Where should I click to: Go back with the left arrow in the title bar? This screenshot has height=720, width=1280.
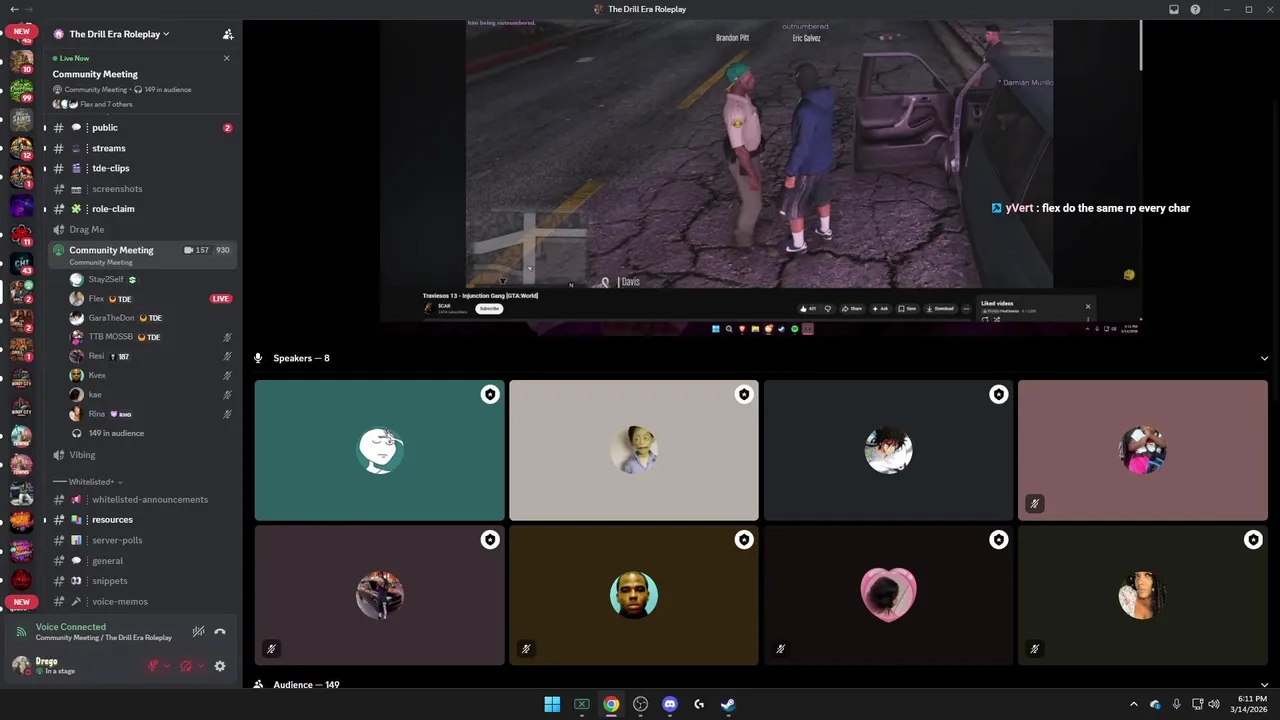14,9
